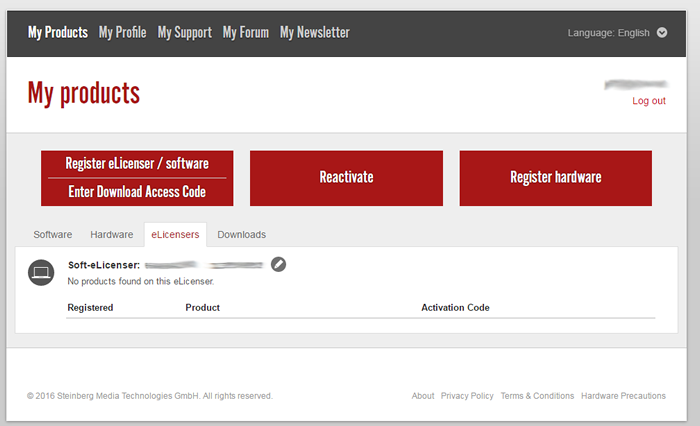Click the Soft-eLicenser label

point(104,265)
